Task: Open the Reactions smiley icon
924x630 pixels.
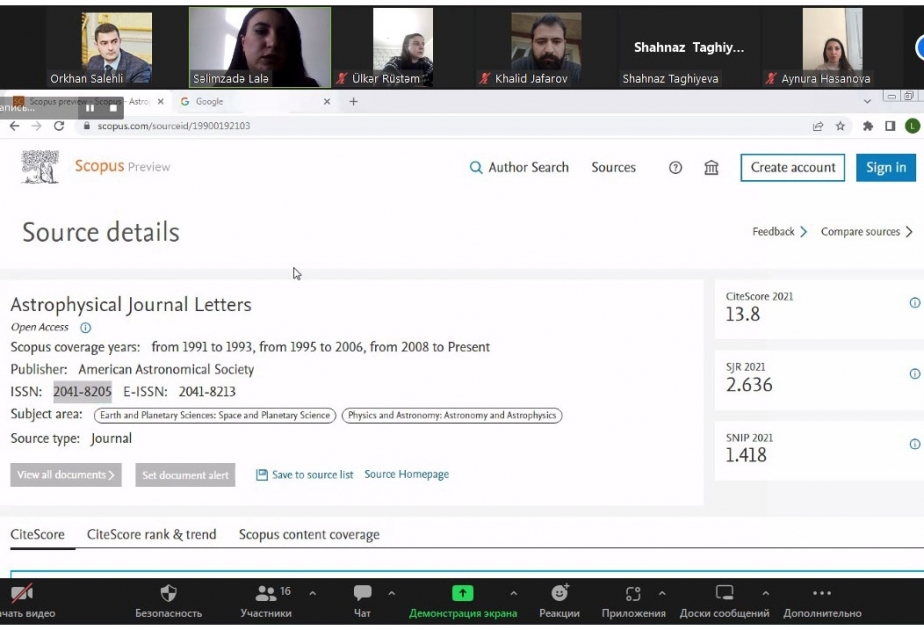Action: coord(559,593)
